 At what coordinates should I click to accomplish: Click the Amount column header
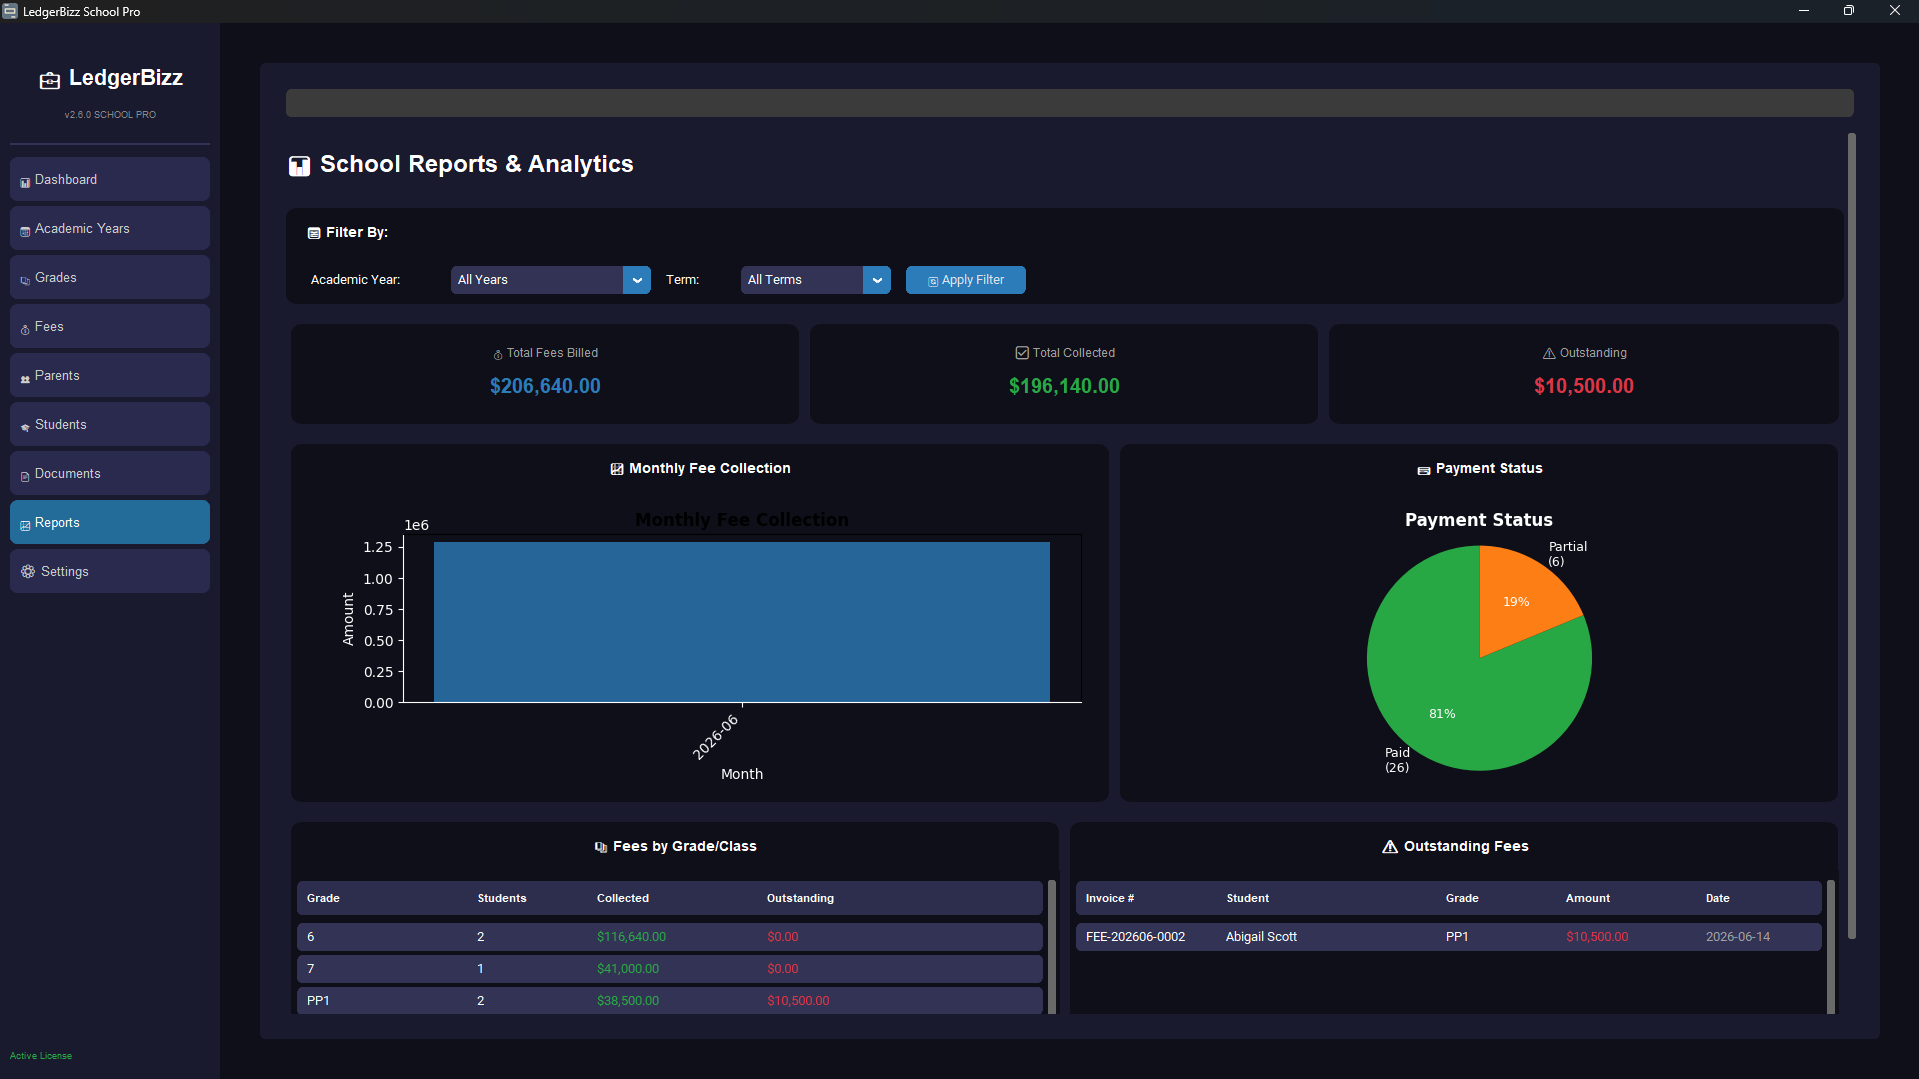[x=1588, y=898]
